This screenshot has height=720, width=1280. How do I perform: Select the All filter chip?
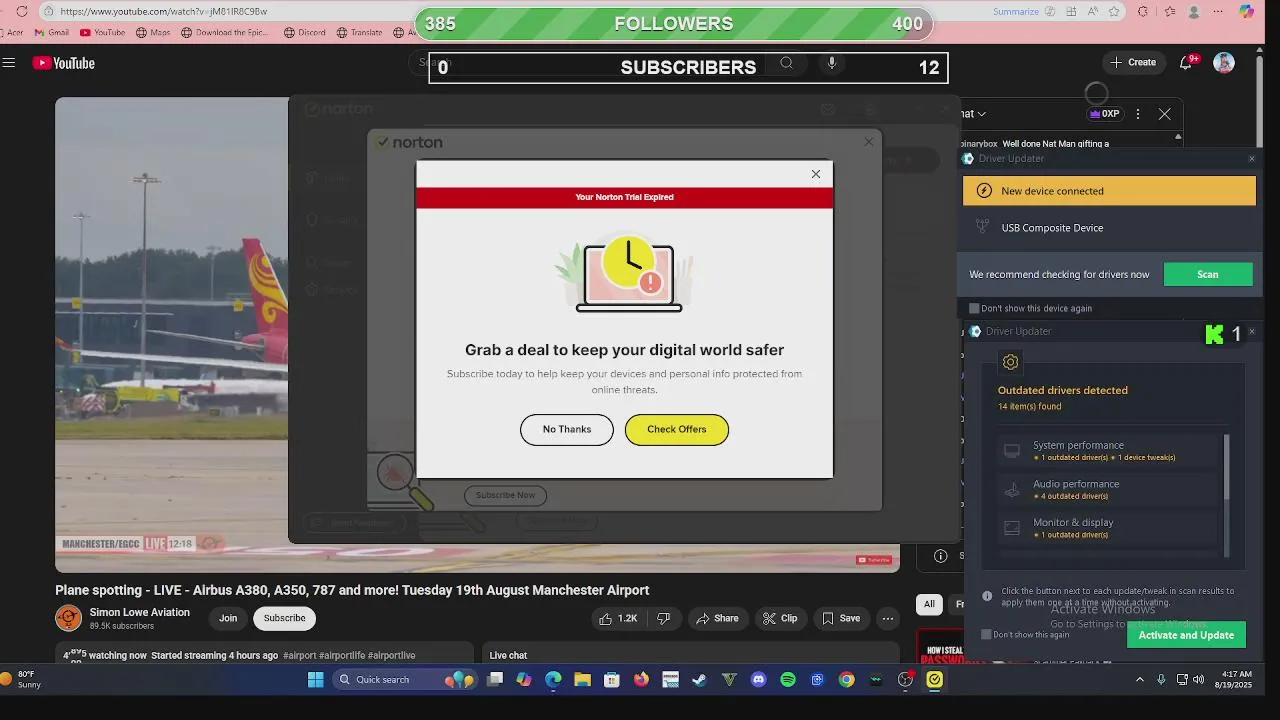[929, 604]
